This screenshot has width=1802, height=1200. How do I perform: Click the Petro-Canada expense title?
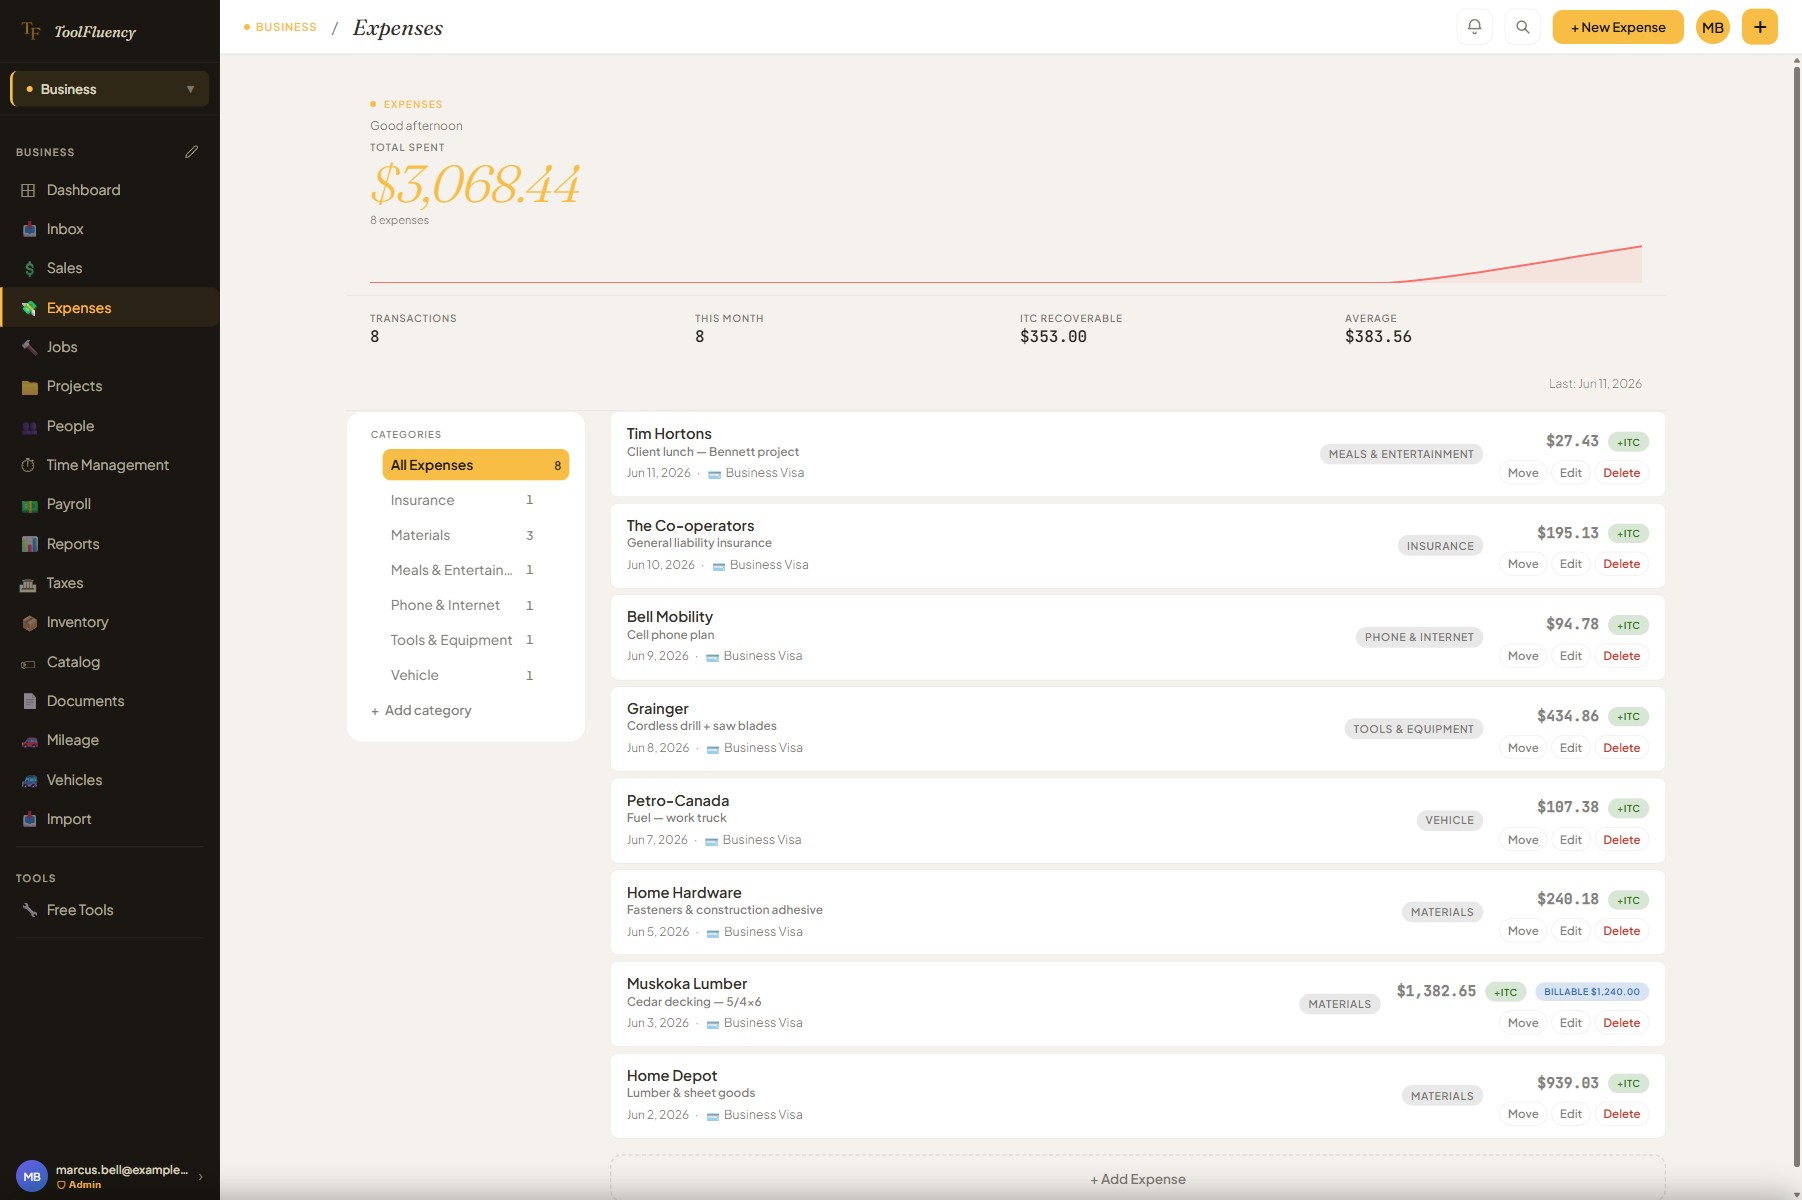(678, 801)
